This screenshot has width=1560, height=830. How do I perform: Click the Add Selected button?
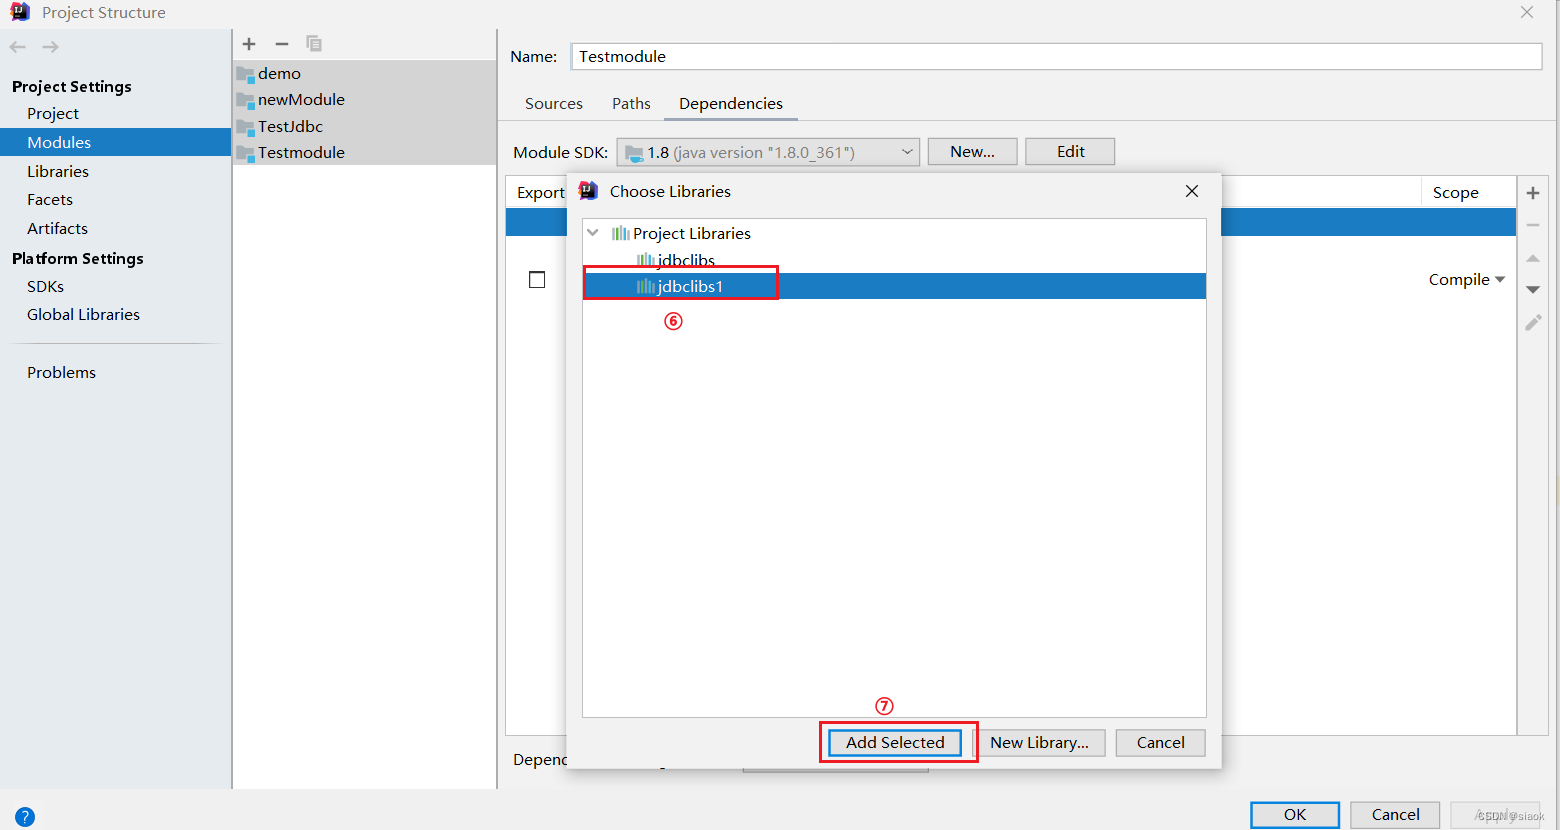(x=895, y=743)
